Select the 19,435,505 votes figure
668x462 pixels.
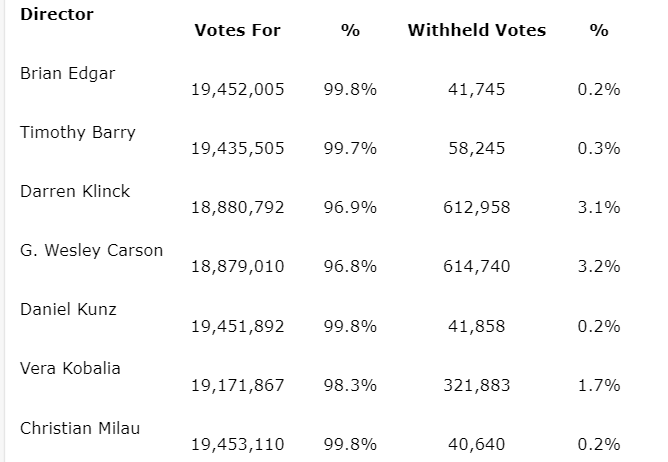[x=237, y=148]
